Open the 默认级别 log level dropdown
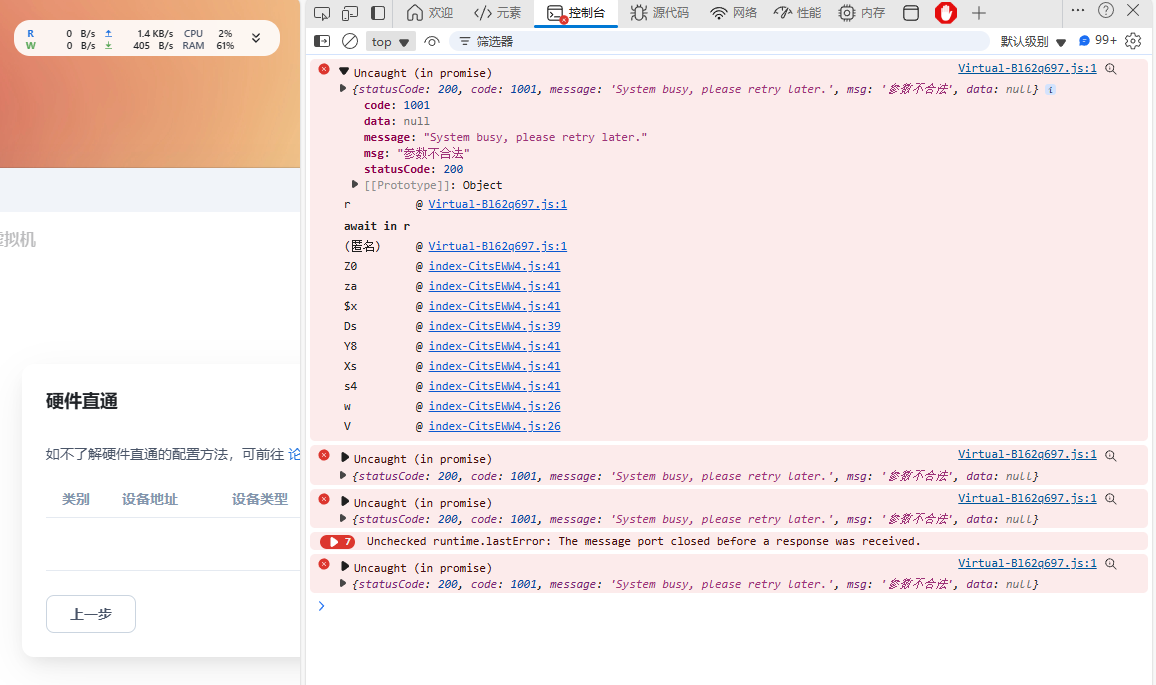This screenshot has width=1156, height=685. pyautogui.click(x=1033, y=41)
